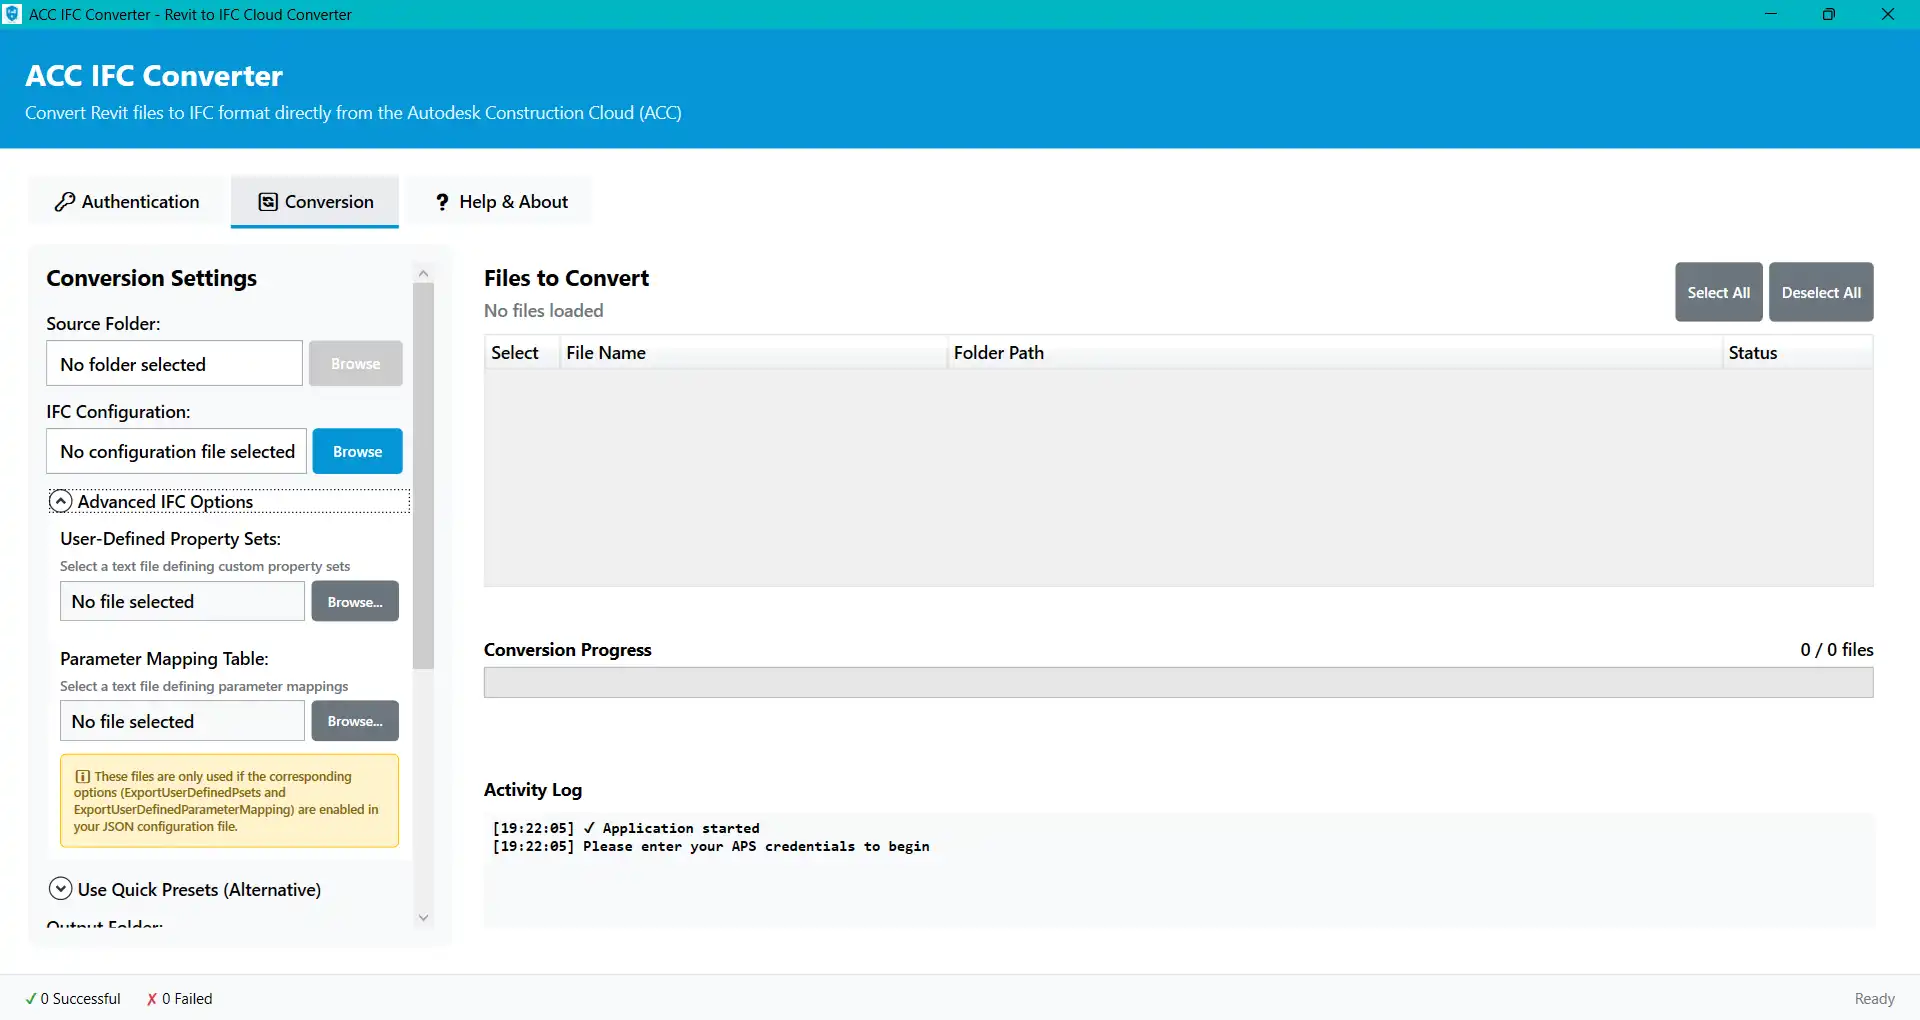The width and height of the screenshot is (1920, 1020).
Task: Click the app shield icon in title bar
Action: pos(12,14)
